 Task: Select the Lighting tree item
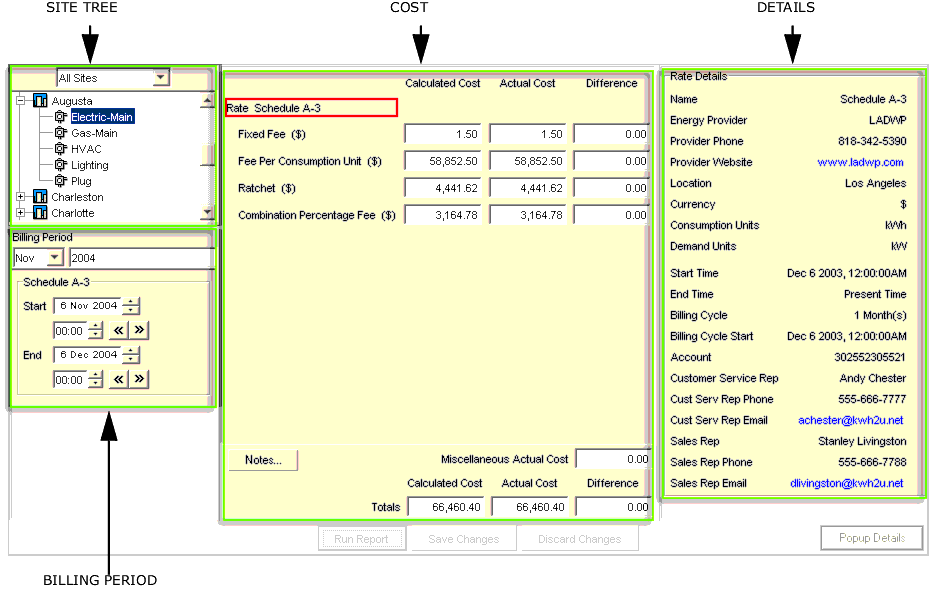[x=90, y=165]
